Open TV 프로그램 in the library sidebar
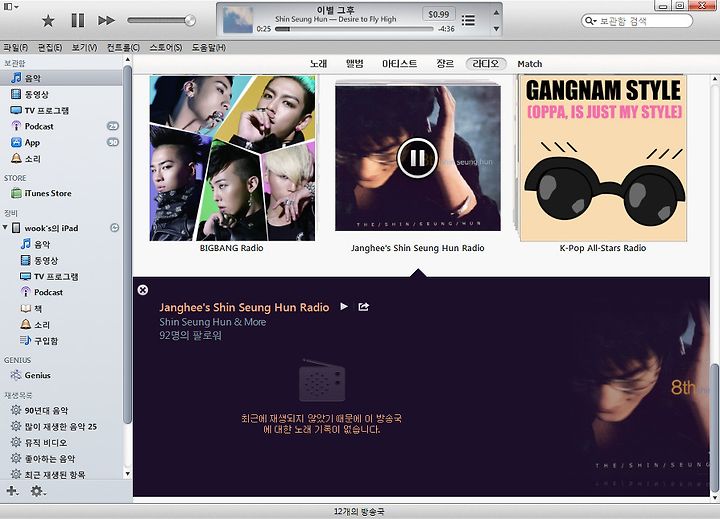The height and width of the screenshot is (519, 720). [61, 110]
